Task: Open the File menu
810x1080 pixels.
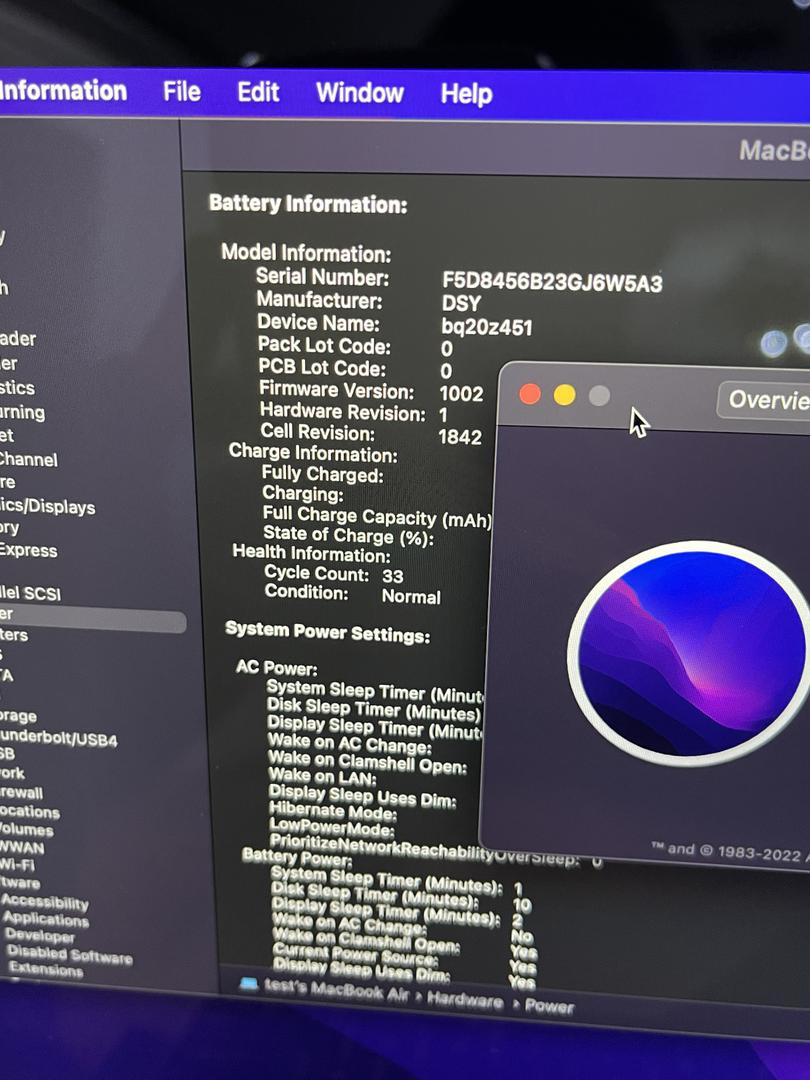Action: click(182, 92)
